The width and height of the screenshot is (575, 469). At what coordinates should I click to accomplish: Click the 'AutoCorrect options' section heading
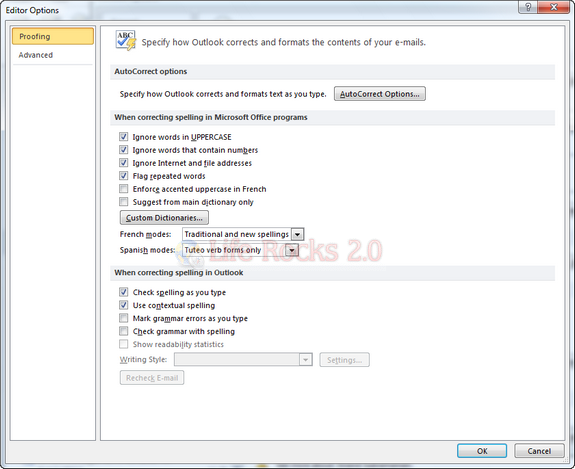click(151, 72)
